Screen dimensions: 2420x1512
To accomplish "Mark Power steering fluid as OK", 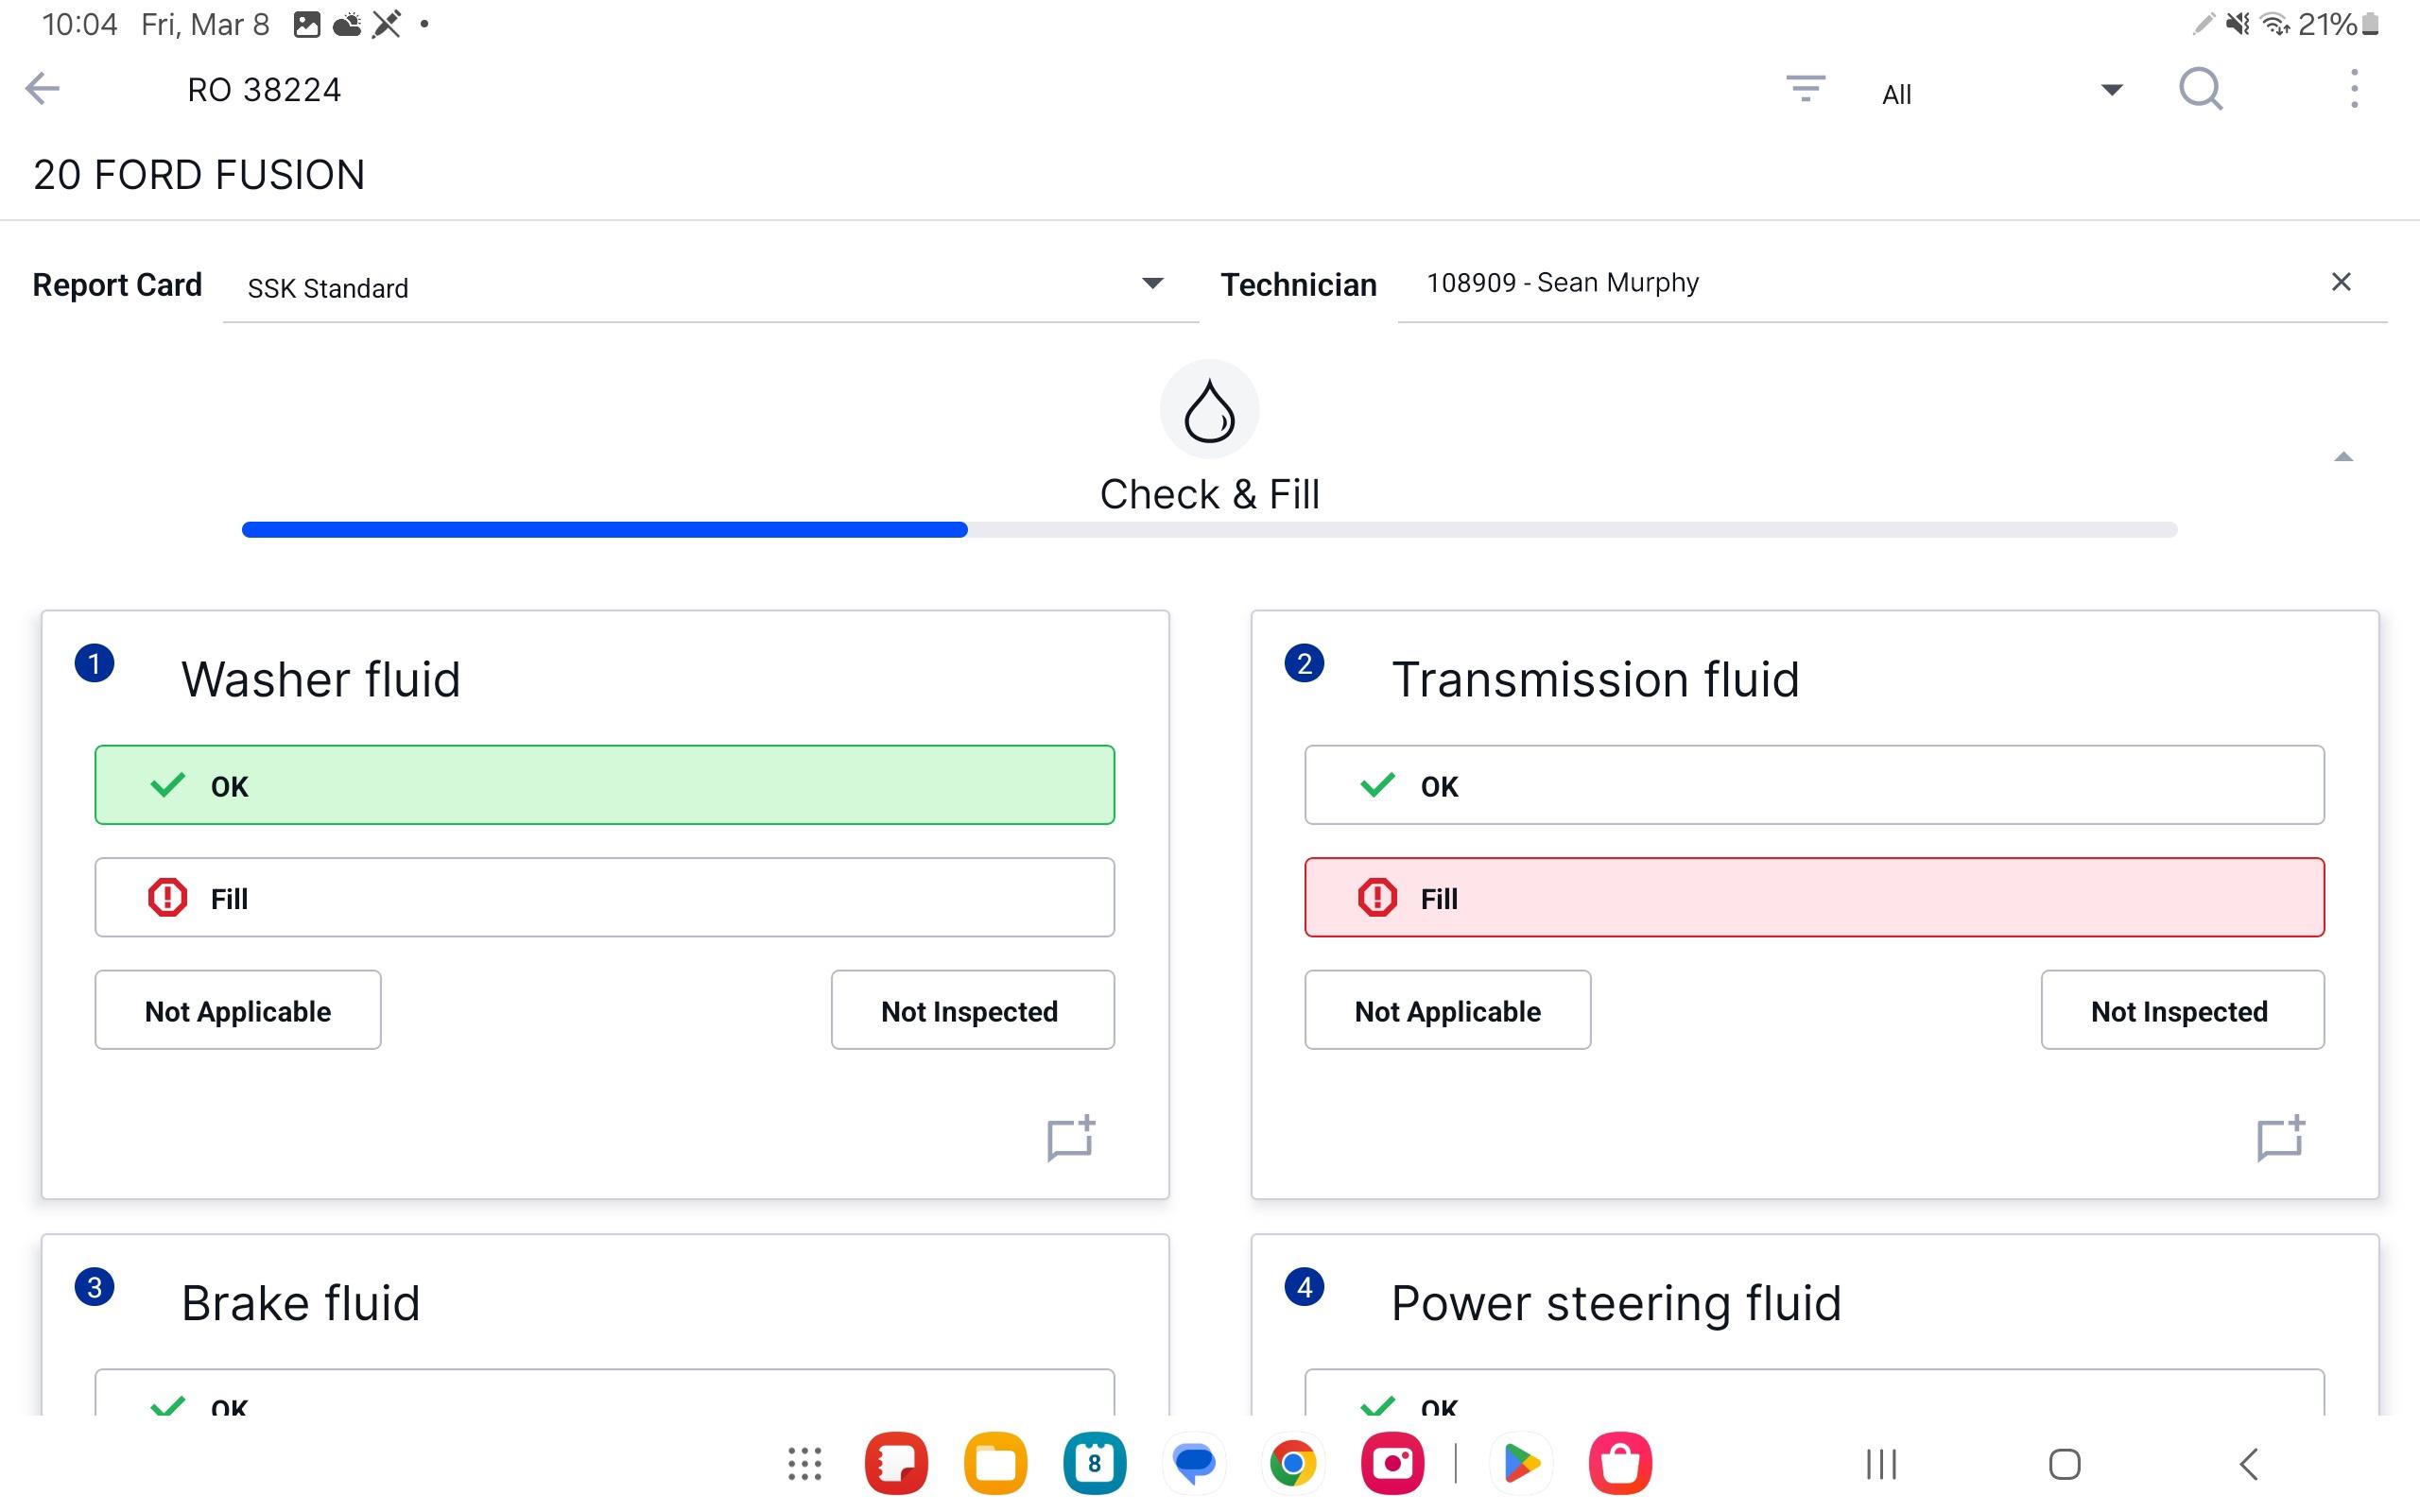I will (x=1814, y=1393).
